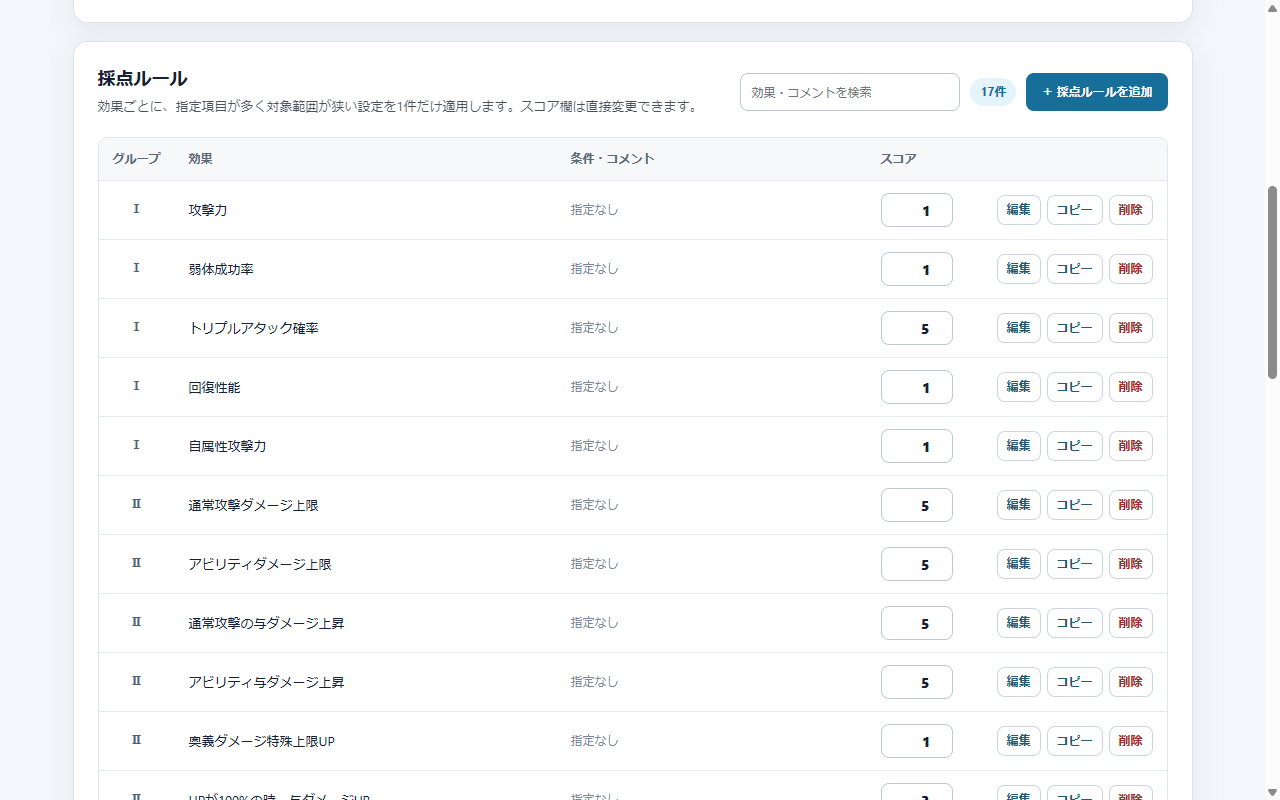Copy the アビリティダメージ上限 rule
This screenshot has height=800, width=1280.
pyautogui.click(x=1074, y=564)
